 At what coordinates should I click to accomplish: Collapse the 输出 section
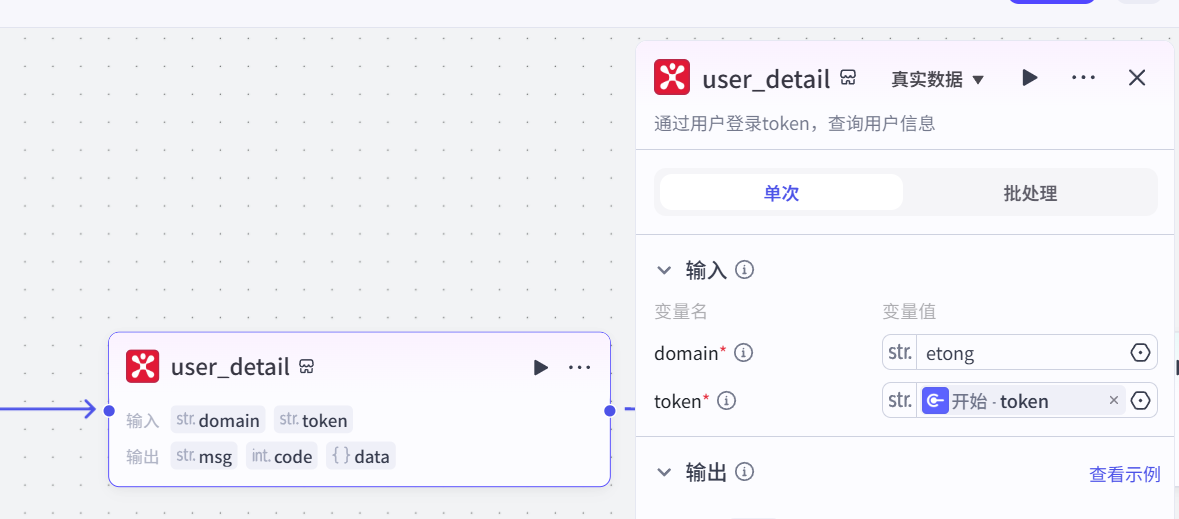pyautogui.click(x=663, y=472)
